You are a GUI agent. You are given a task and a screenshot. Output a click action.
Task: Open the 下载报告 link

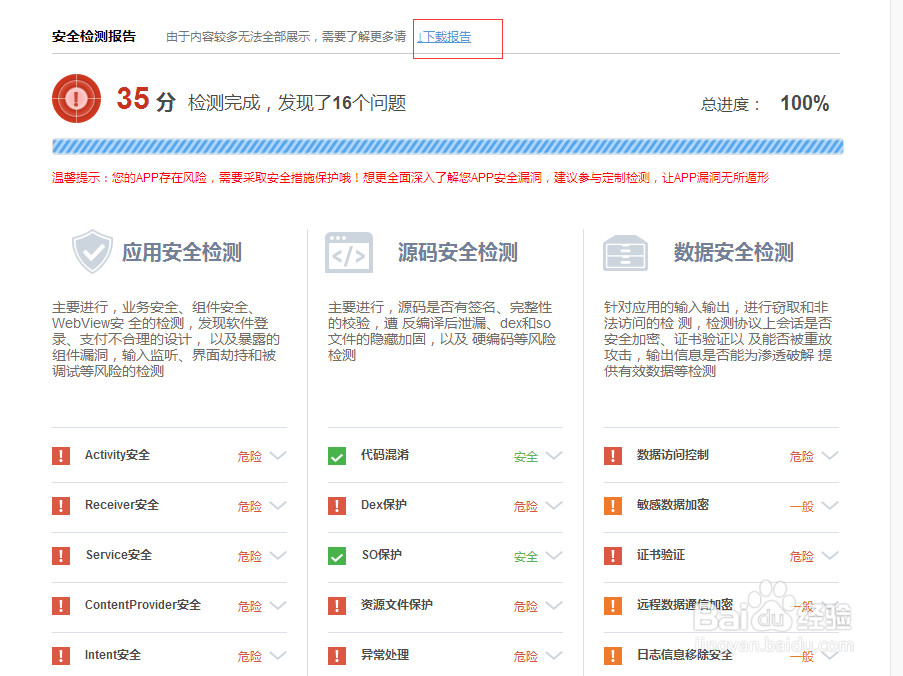coord(442,38)
